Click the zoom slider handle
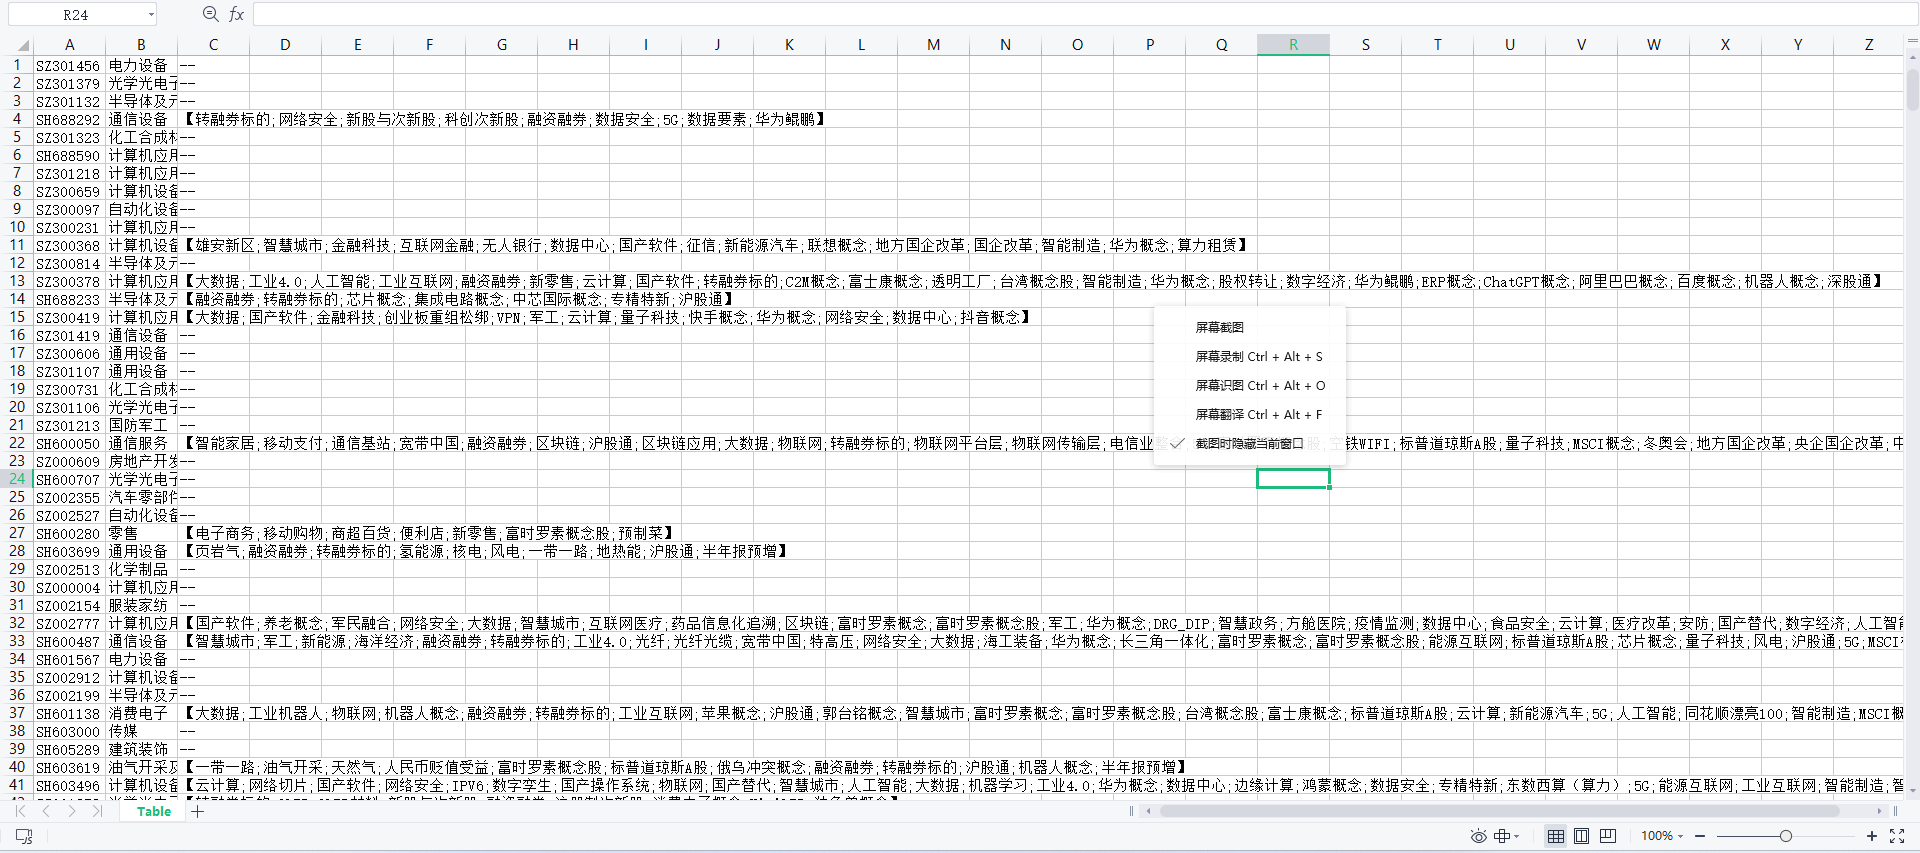This screenshot has height=853, width=1920. pyautogui.click(x=1785, y=836)
